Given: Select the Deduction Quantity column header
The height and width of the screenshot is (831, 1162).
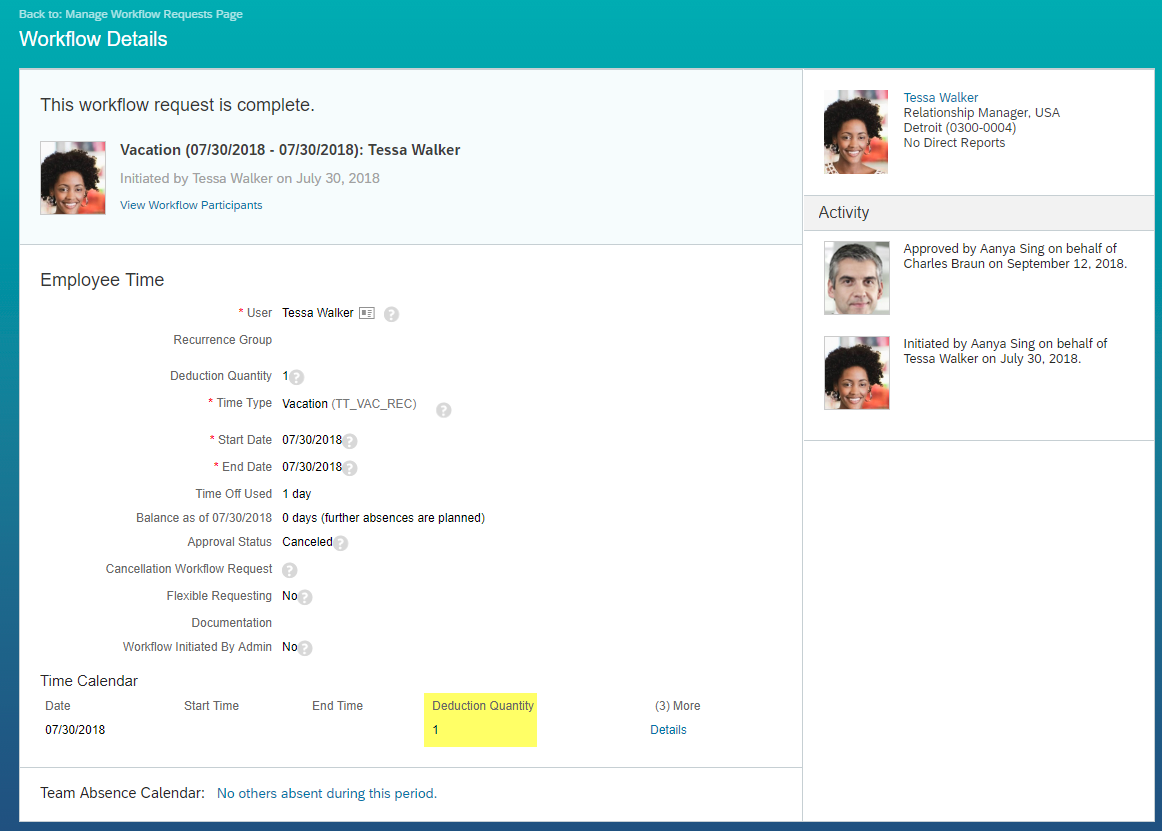Looking at the screenshot, I should 482,706.
